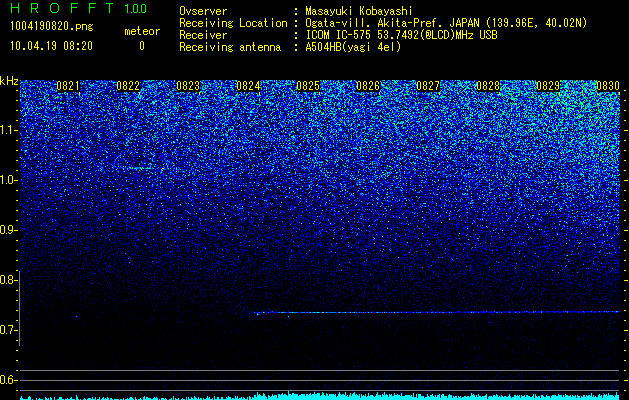The width and height of the screenshot is (629, 400).
Task: Click the 0826 time marker
Action: coord(368,86)
